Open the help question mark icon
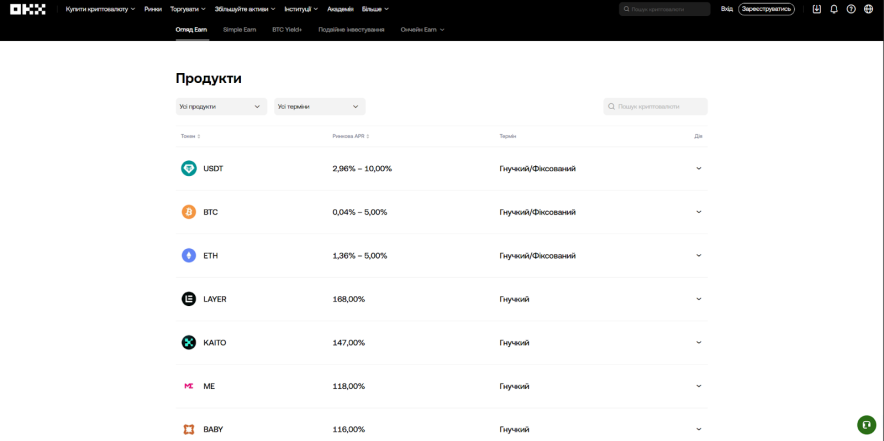Image resolution: width=884 pixels, height=441 pixels. click(x=851, y=9)
